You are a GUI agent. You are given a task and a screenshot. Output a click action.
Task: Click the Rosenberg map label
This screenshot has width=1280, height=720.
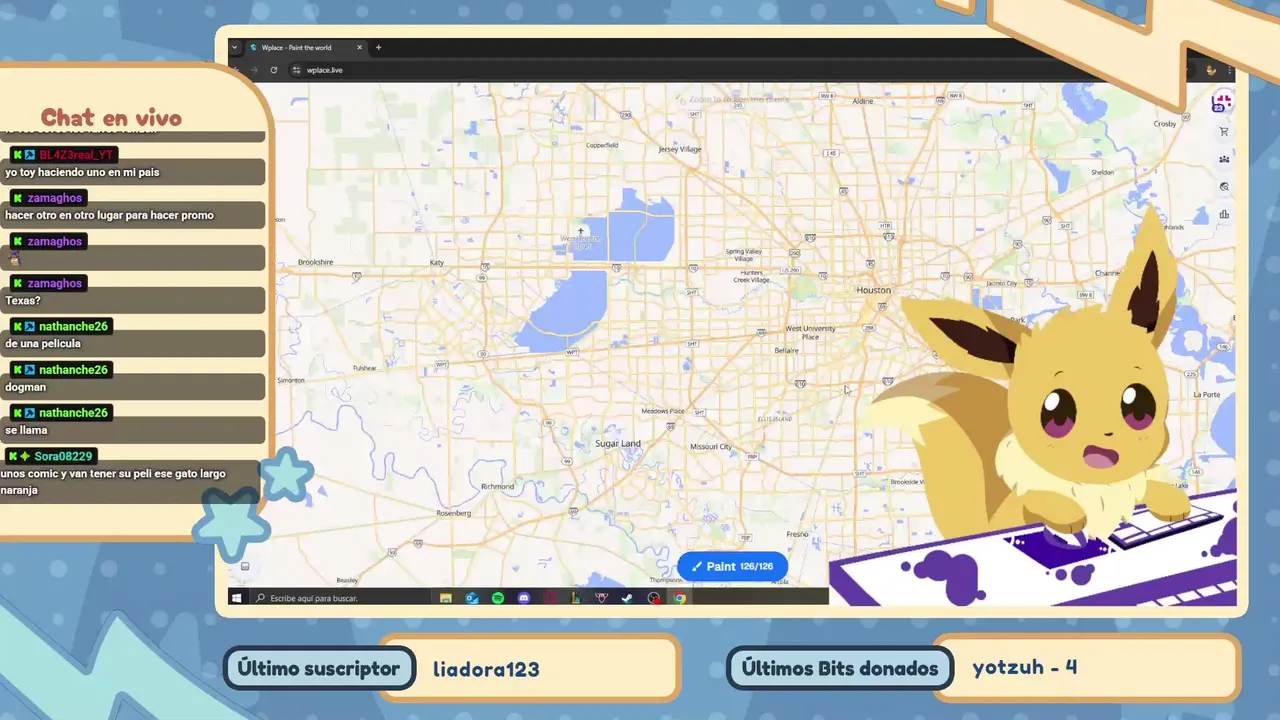(x=453, y=513)
